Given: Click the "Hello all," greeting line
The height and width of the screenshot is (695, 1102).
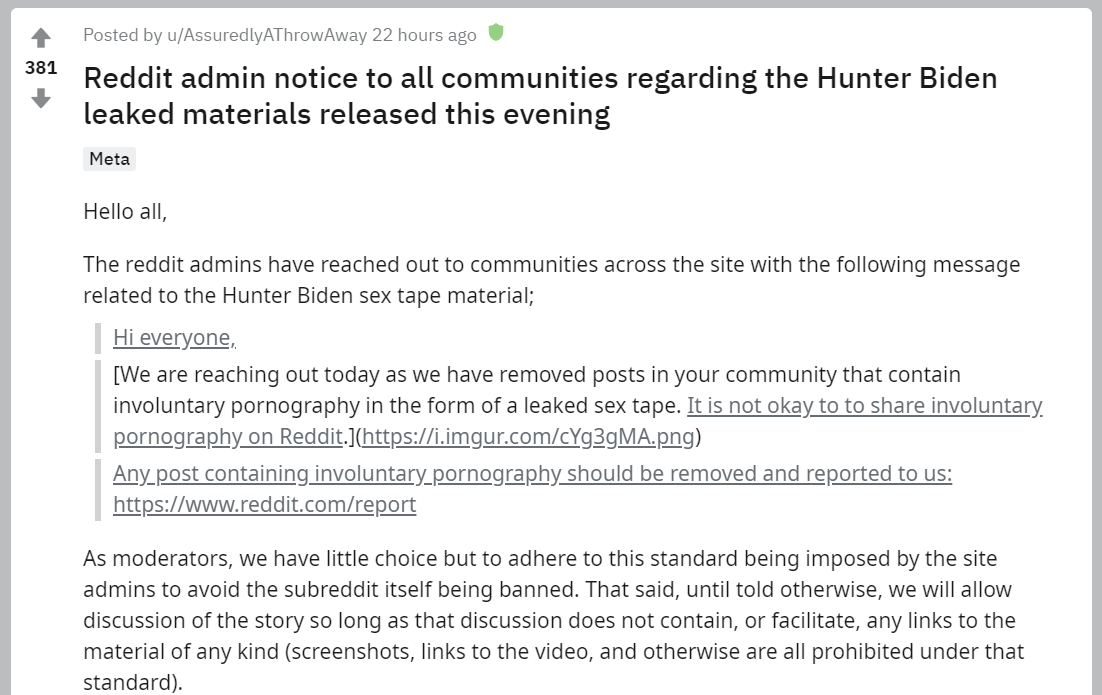Looking at the screenshot, I should (x=125, y=212).
